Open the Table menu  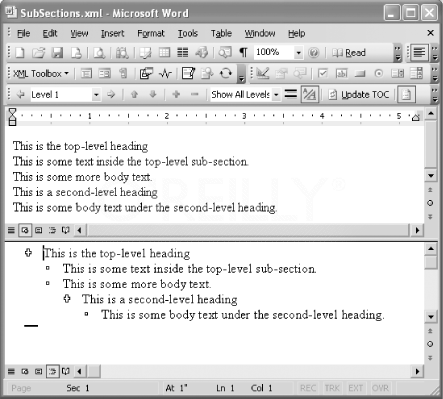click(x=221, y=33)
